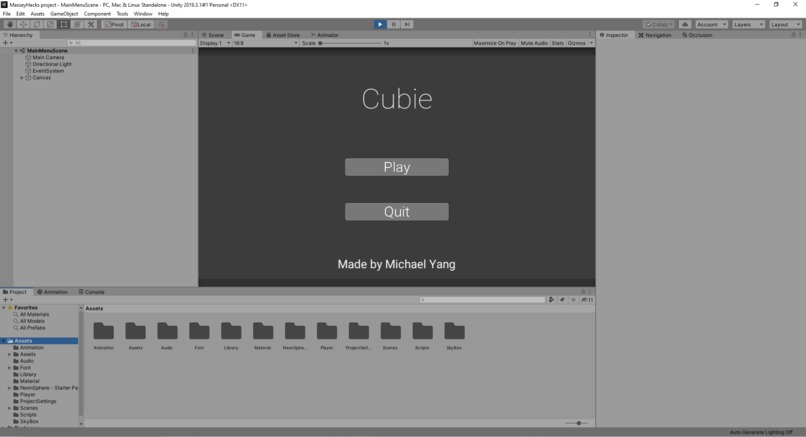The height and width of the screenshot is (437, 806).
Task: Open the Inspector panel options menu
Action: pyautogui.click(x=800, y=35)
